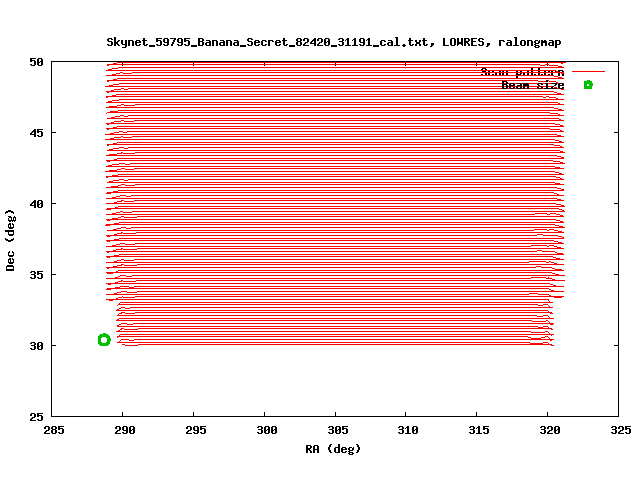Click the Dec axis value 25
Screen dimensions: 640x480
(36, 417)
